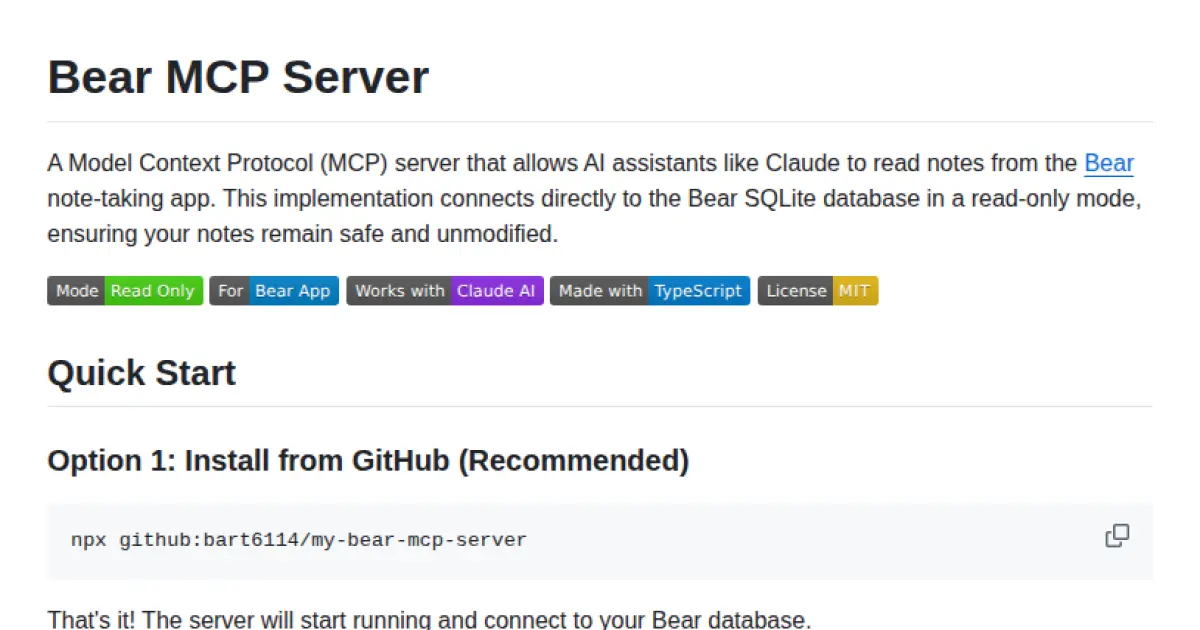
Task: Click the Mode label on the badge
Action: click(x=76, y=291)
